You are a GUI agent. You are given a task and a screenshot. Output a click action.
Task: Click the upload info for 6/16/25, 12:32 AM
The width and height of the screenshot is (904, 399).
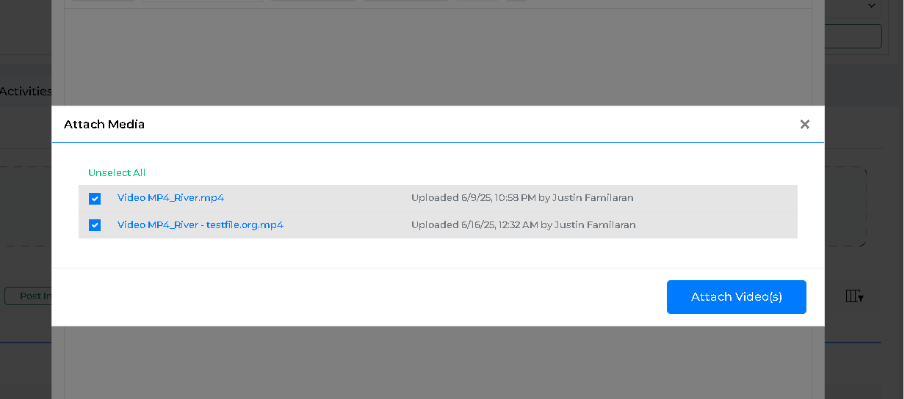click(523, 225)
